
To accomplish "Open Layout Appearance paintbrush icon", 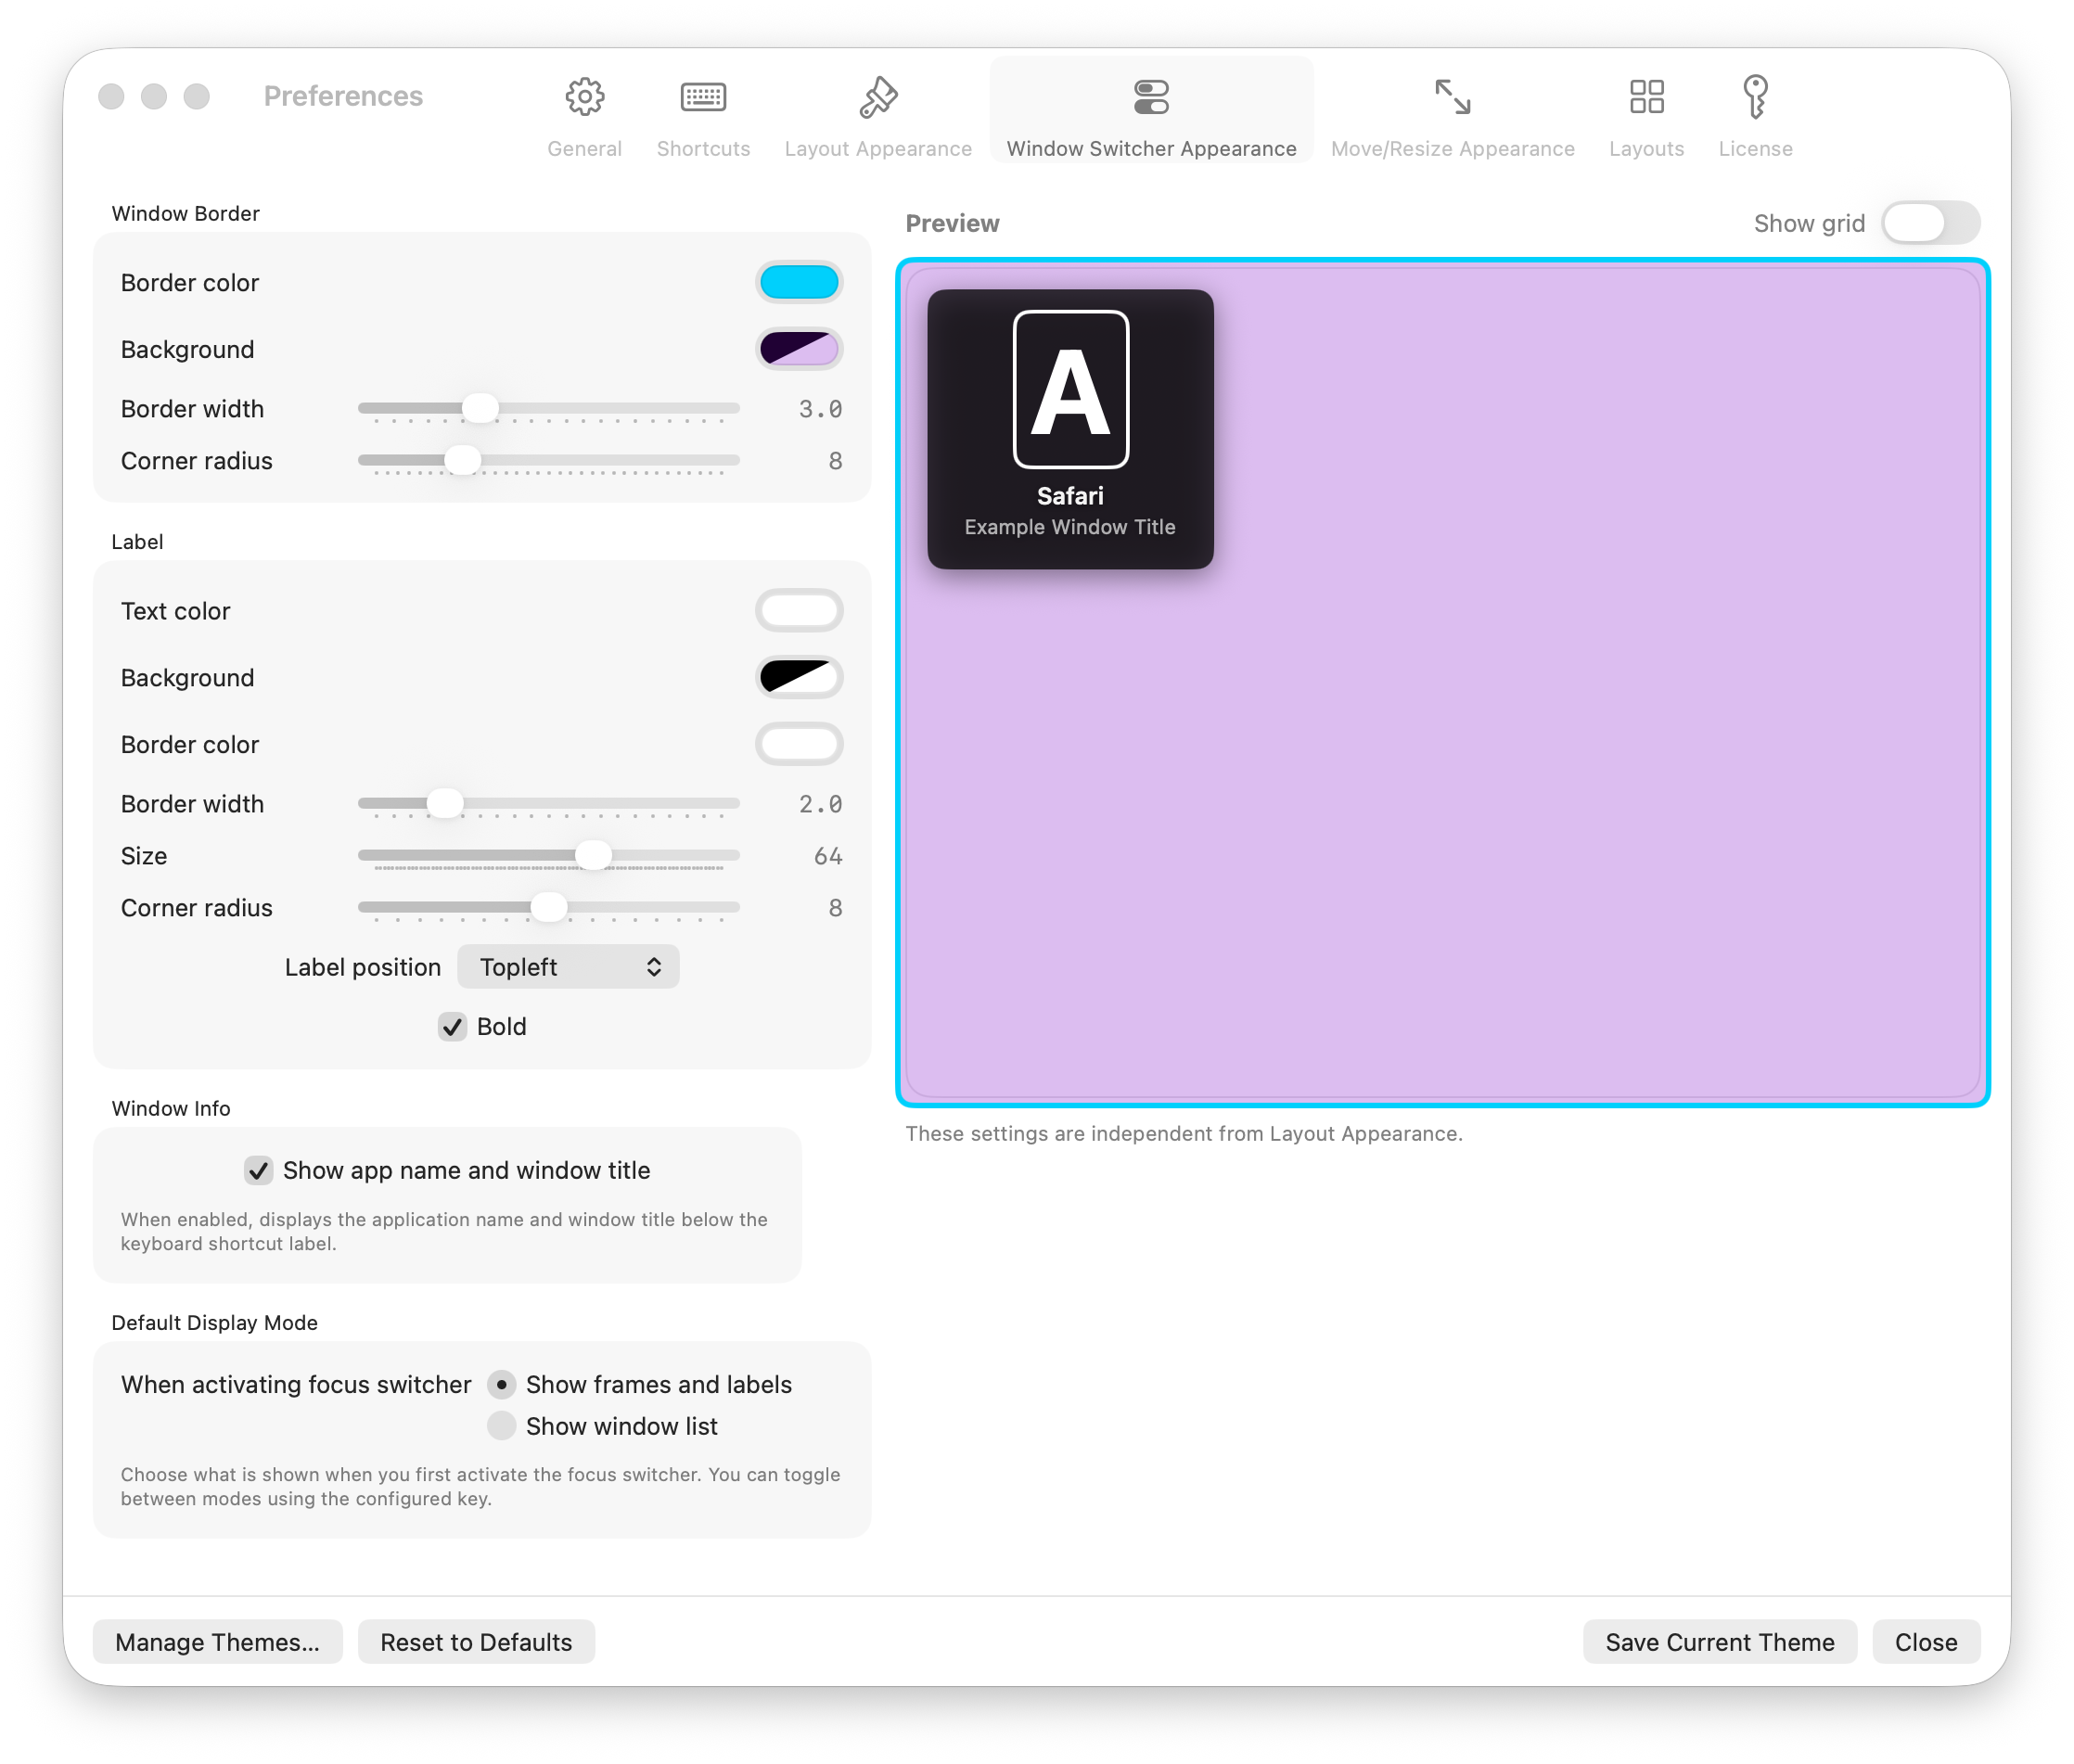I will tap(878, 96).
